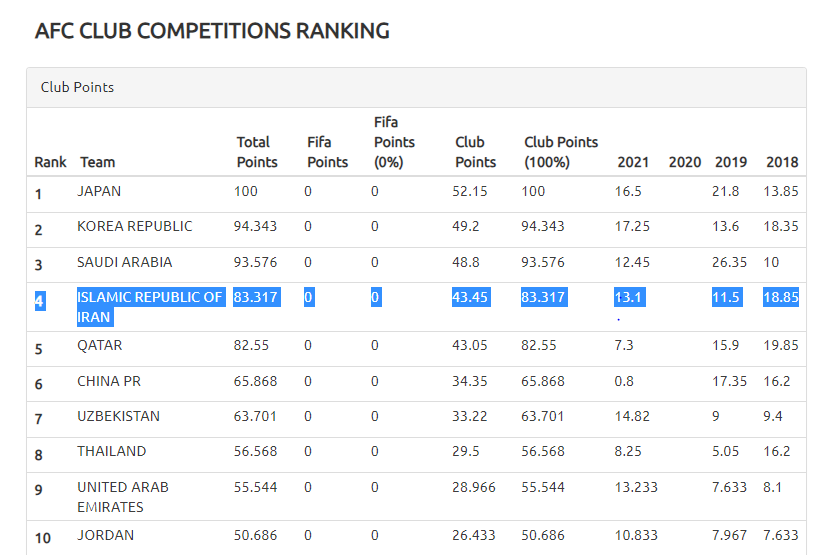829x555 pixels.
Task: Click the AFC Club Competitions Ranking heading
Action: pos(212,31)
